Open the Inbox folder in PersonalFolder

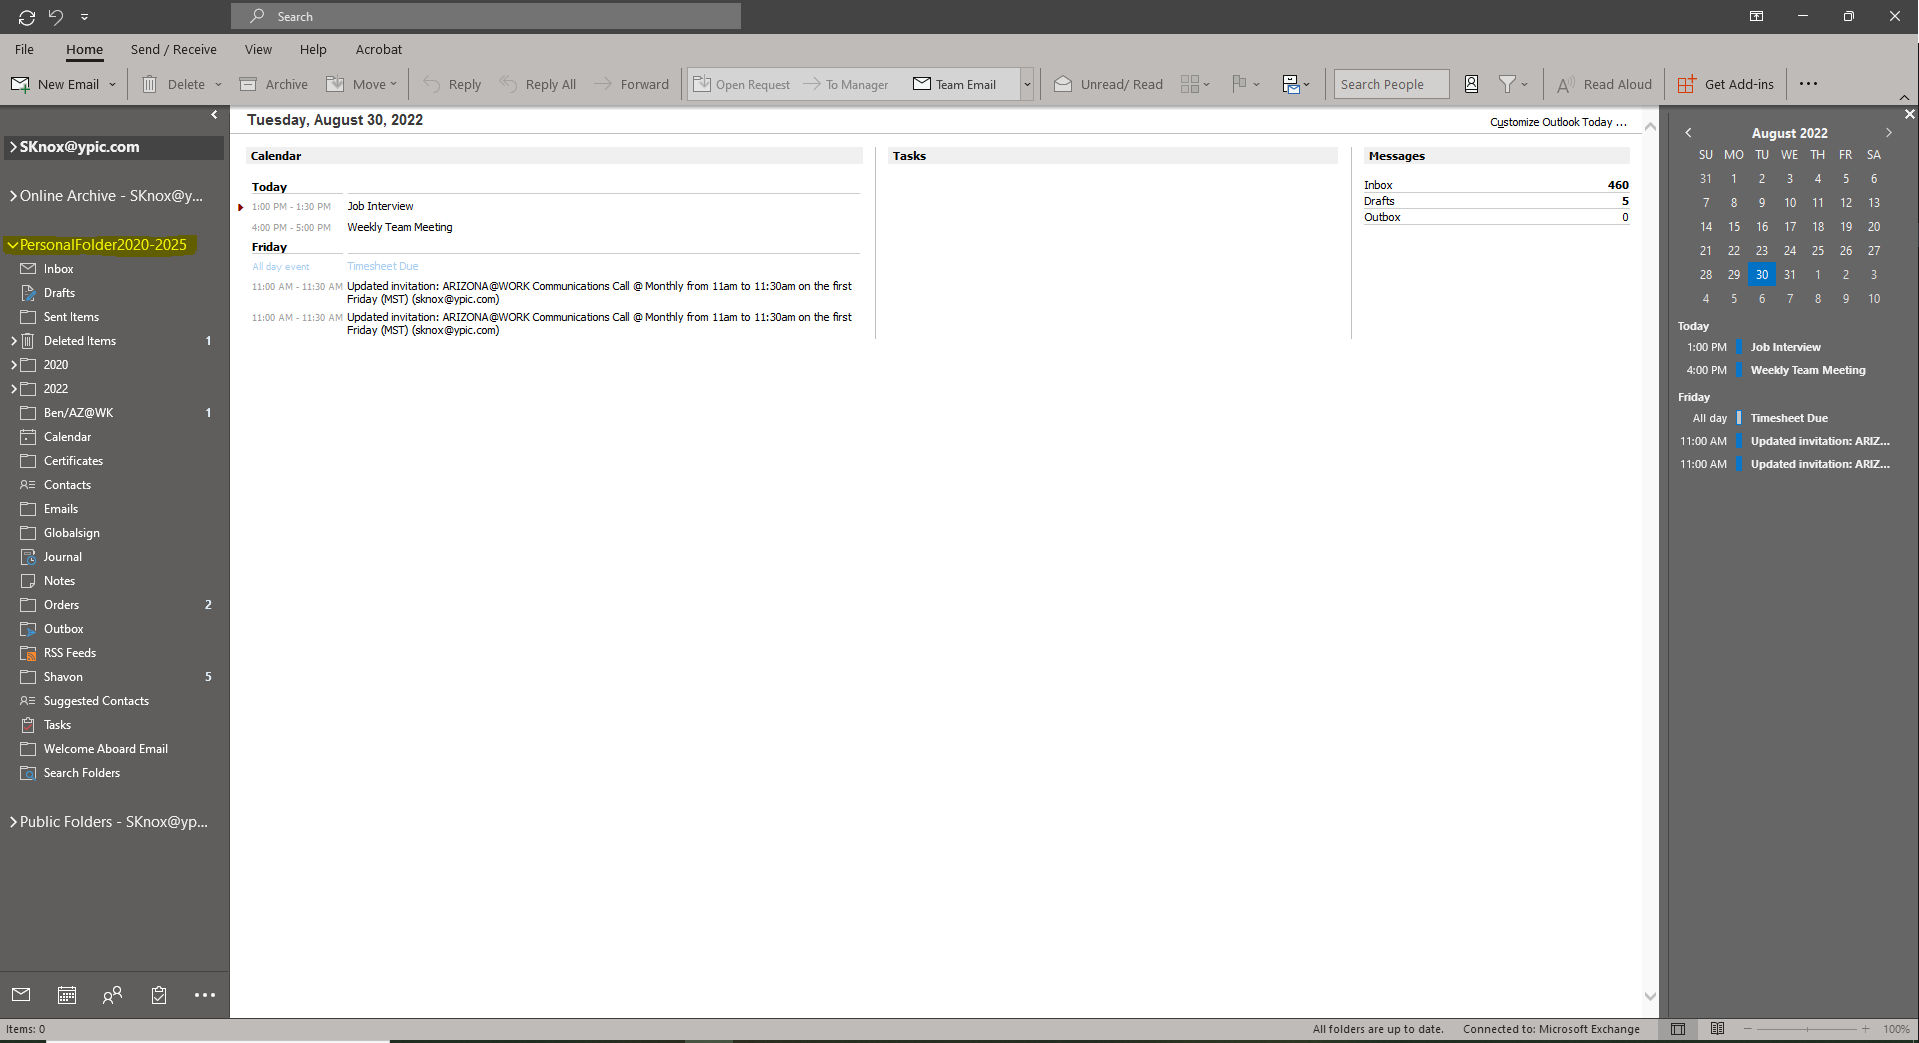[x=58, y=269]
